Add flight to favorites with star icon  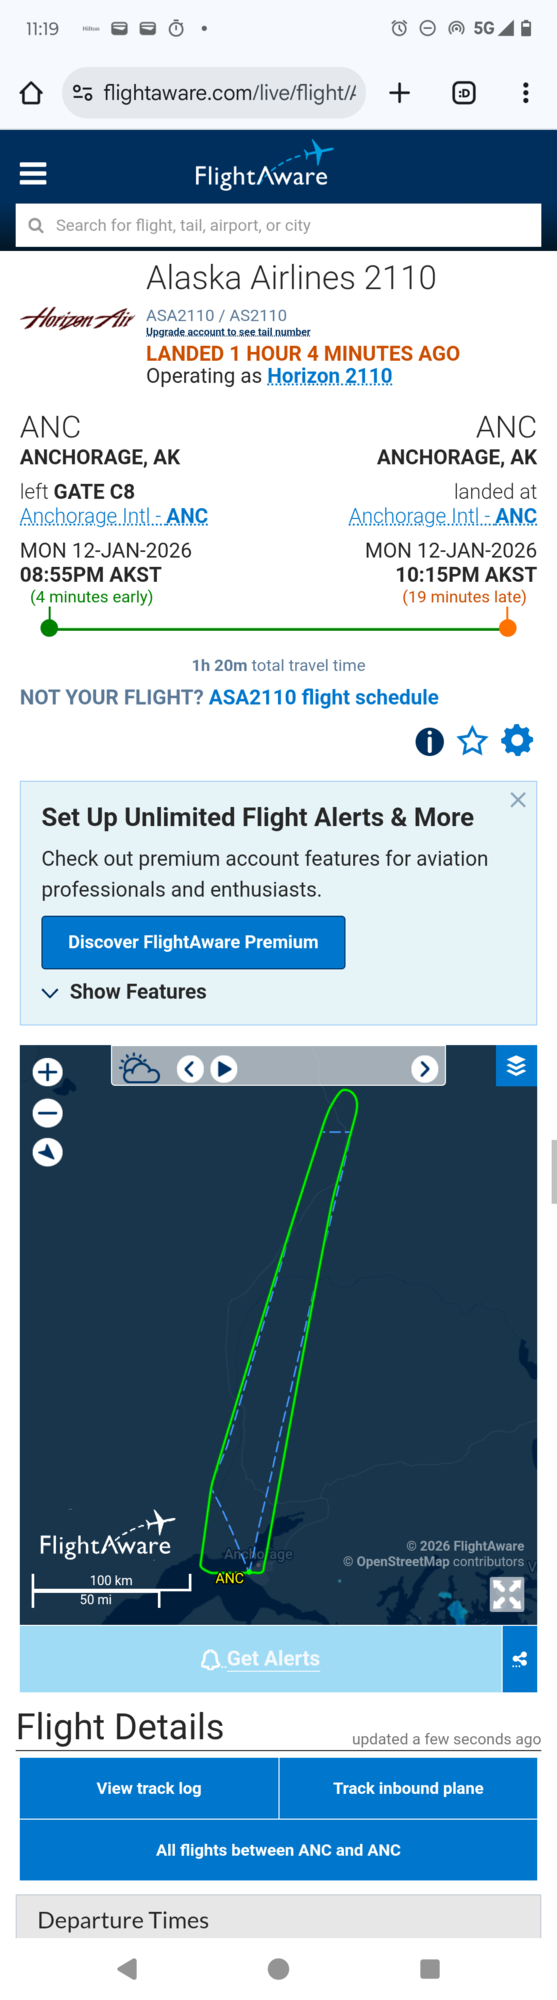click(x=472, y=741)
